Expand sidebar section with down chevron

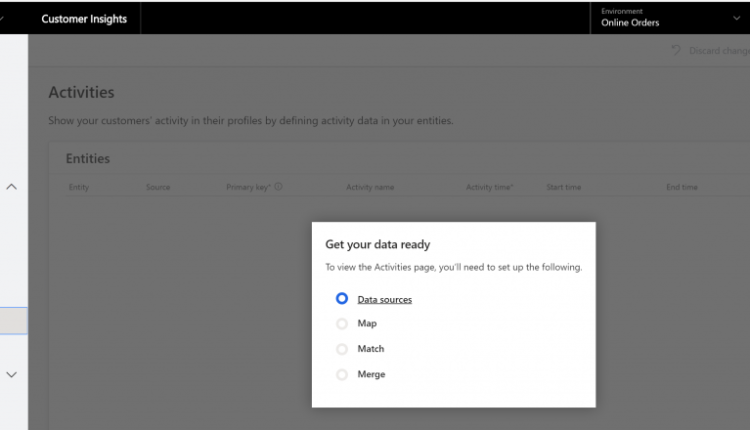click(12, 374)
